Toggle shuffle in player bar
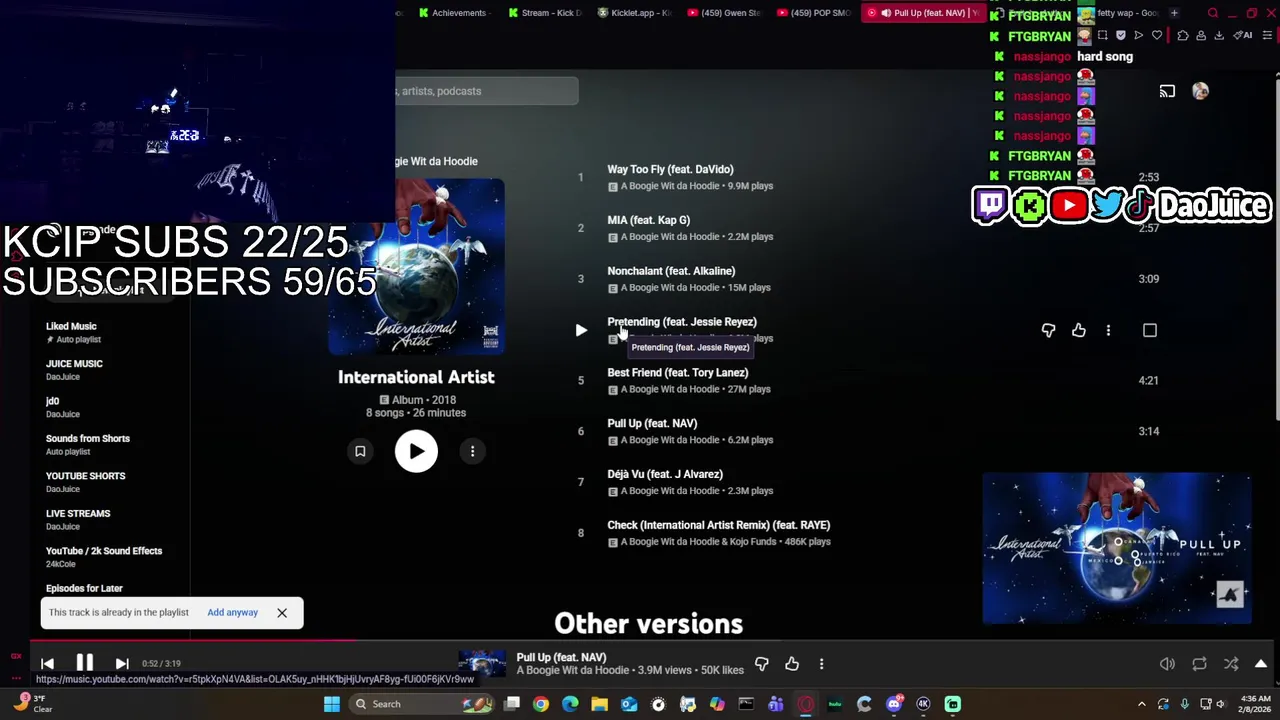 (x=1231, y=664)
